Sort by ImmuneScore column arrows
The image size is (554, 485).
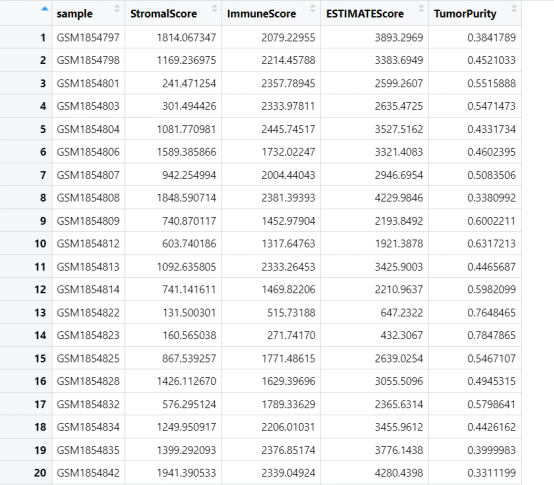pos(312,9)
